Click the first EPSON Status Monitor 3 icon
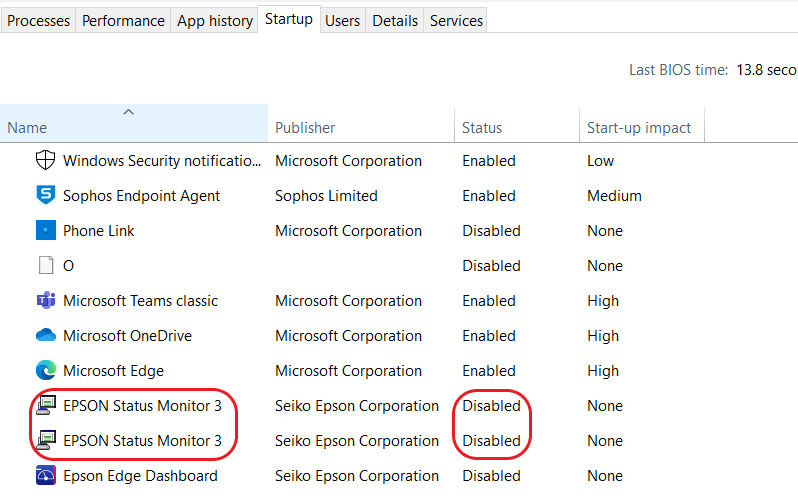The height and width of the screenshot is (499, 798). coord(45,406)
